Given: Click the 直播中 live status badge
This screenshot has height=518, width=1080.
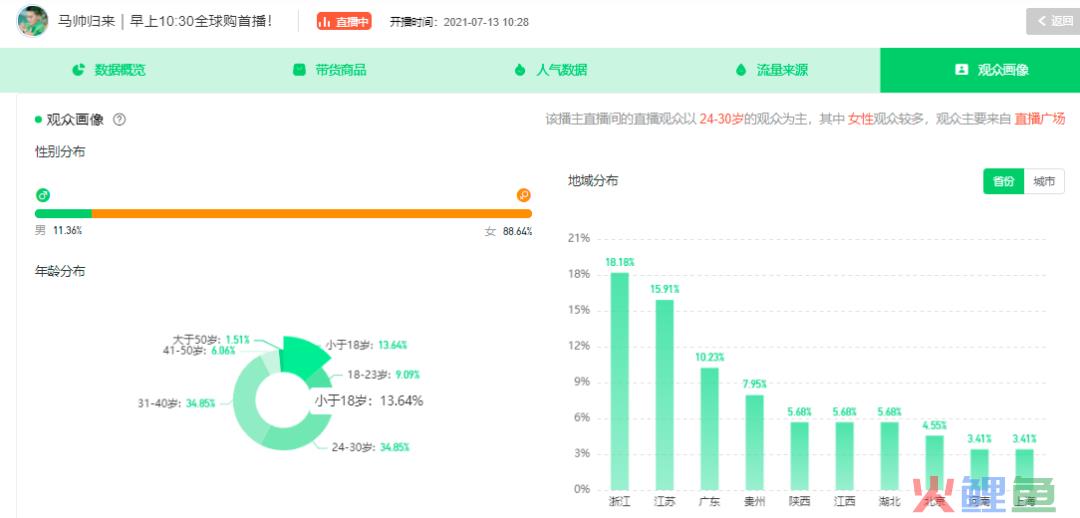Looking at the screenshot, I should [344, 21].
